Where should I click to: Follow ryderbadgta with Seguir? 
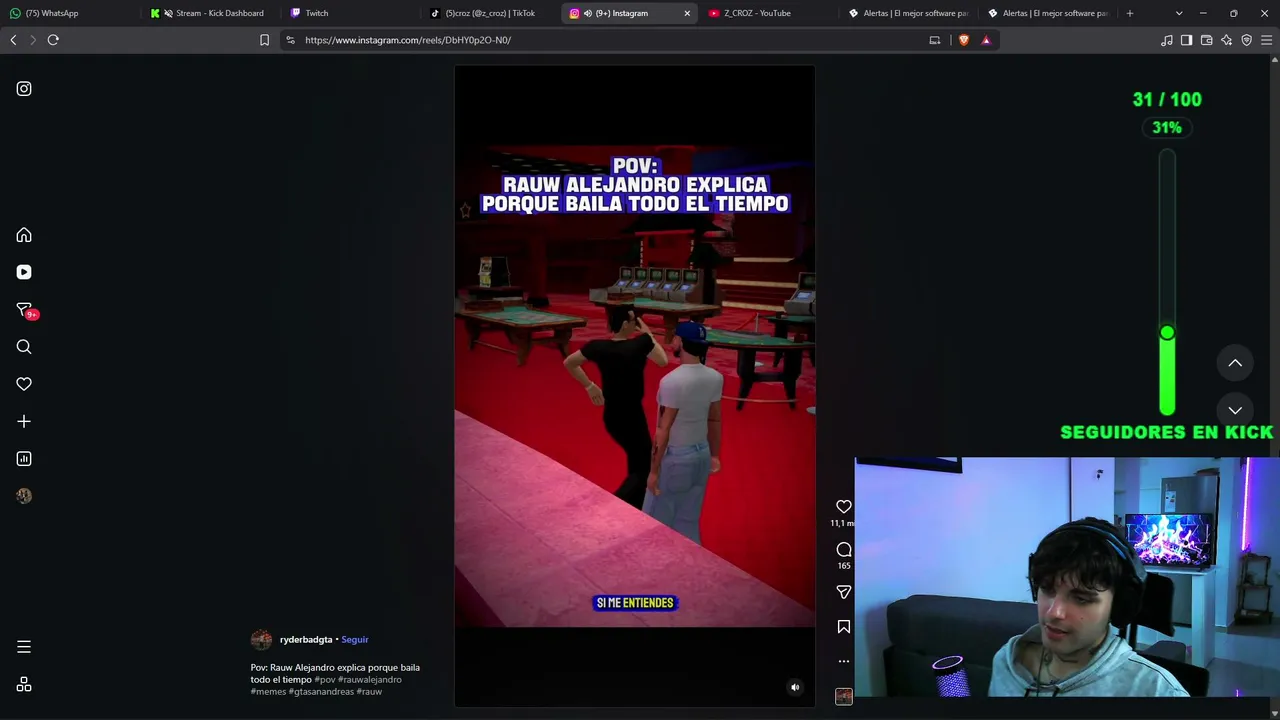355,640
